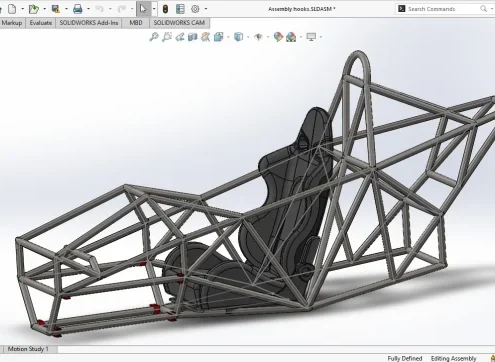Expand the Display Style cube dropdown
The width and height of the screenshot is (495, 362).
coord(248,37)
